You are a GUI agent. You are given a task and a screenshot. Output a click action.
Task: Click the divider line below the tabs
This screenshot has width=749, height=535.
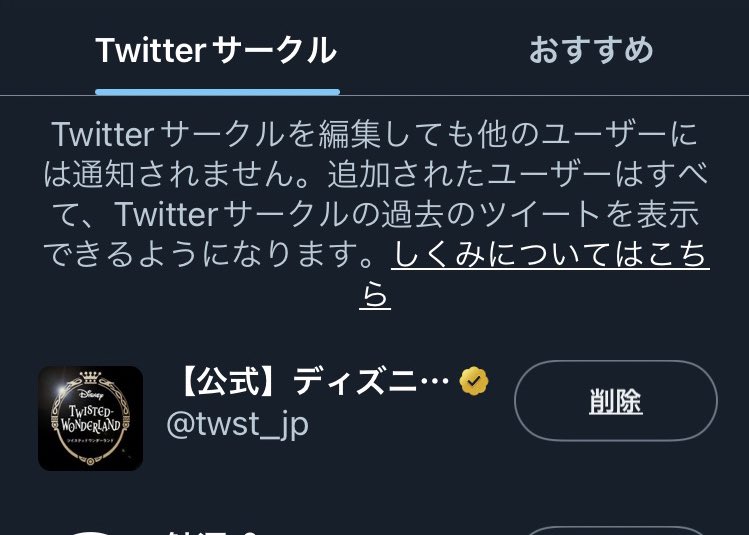tap(374, 96)
